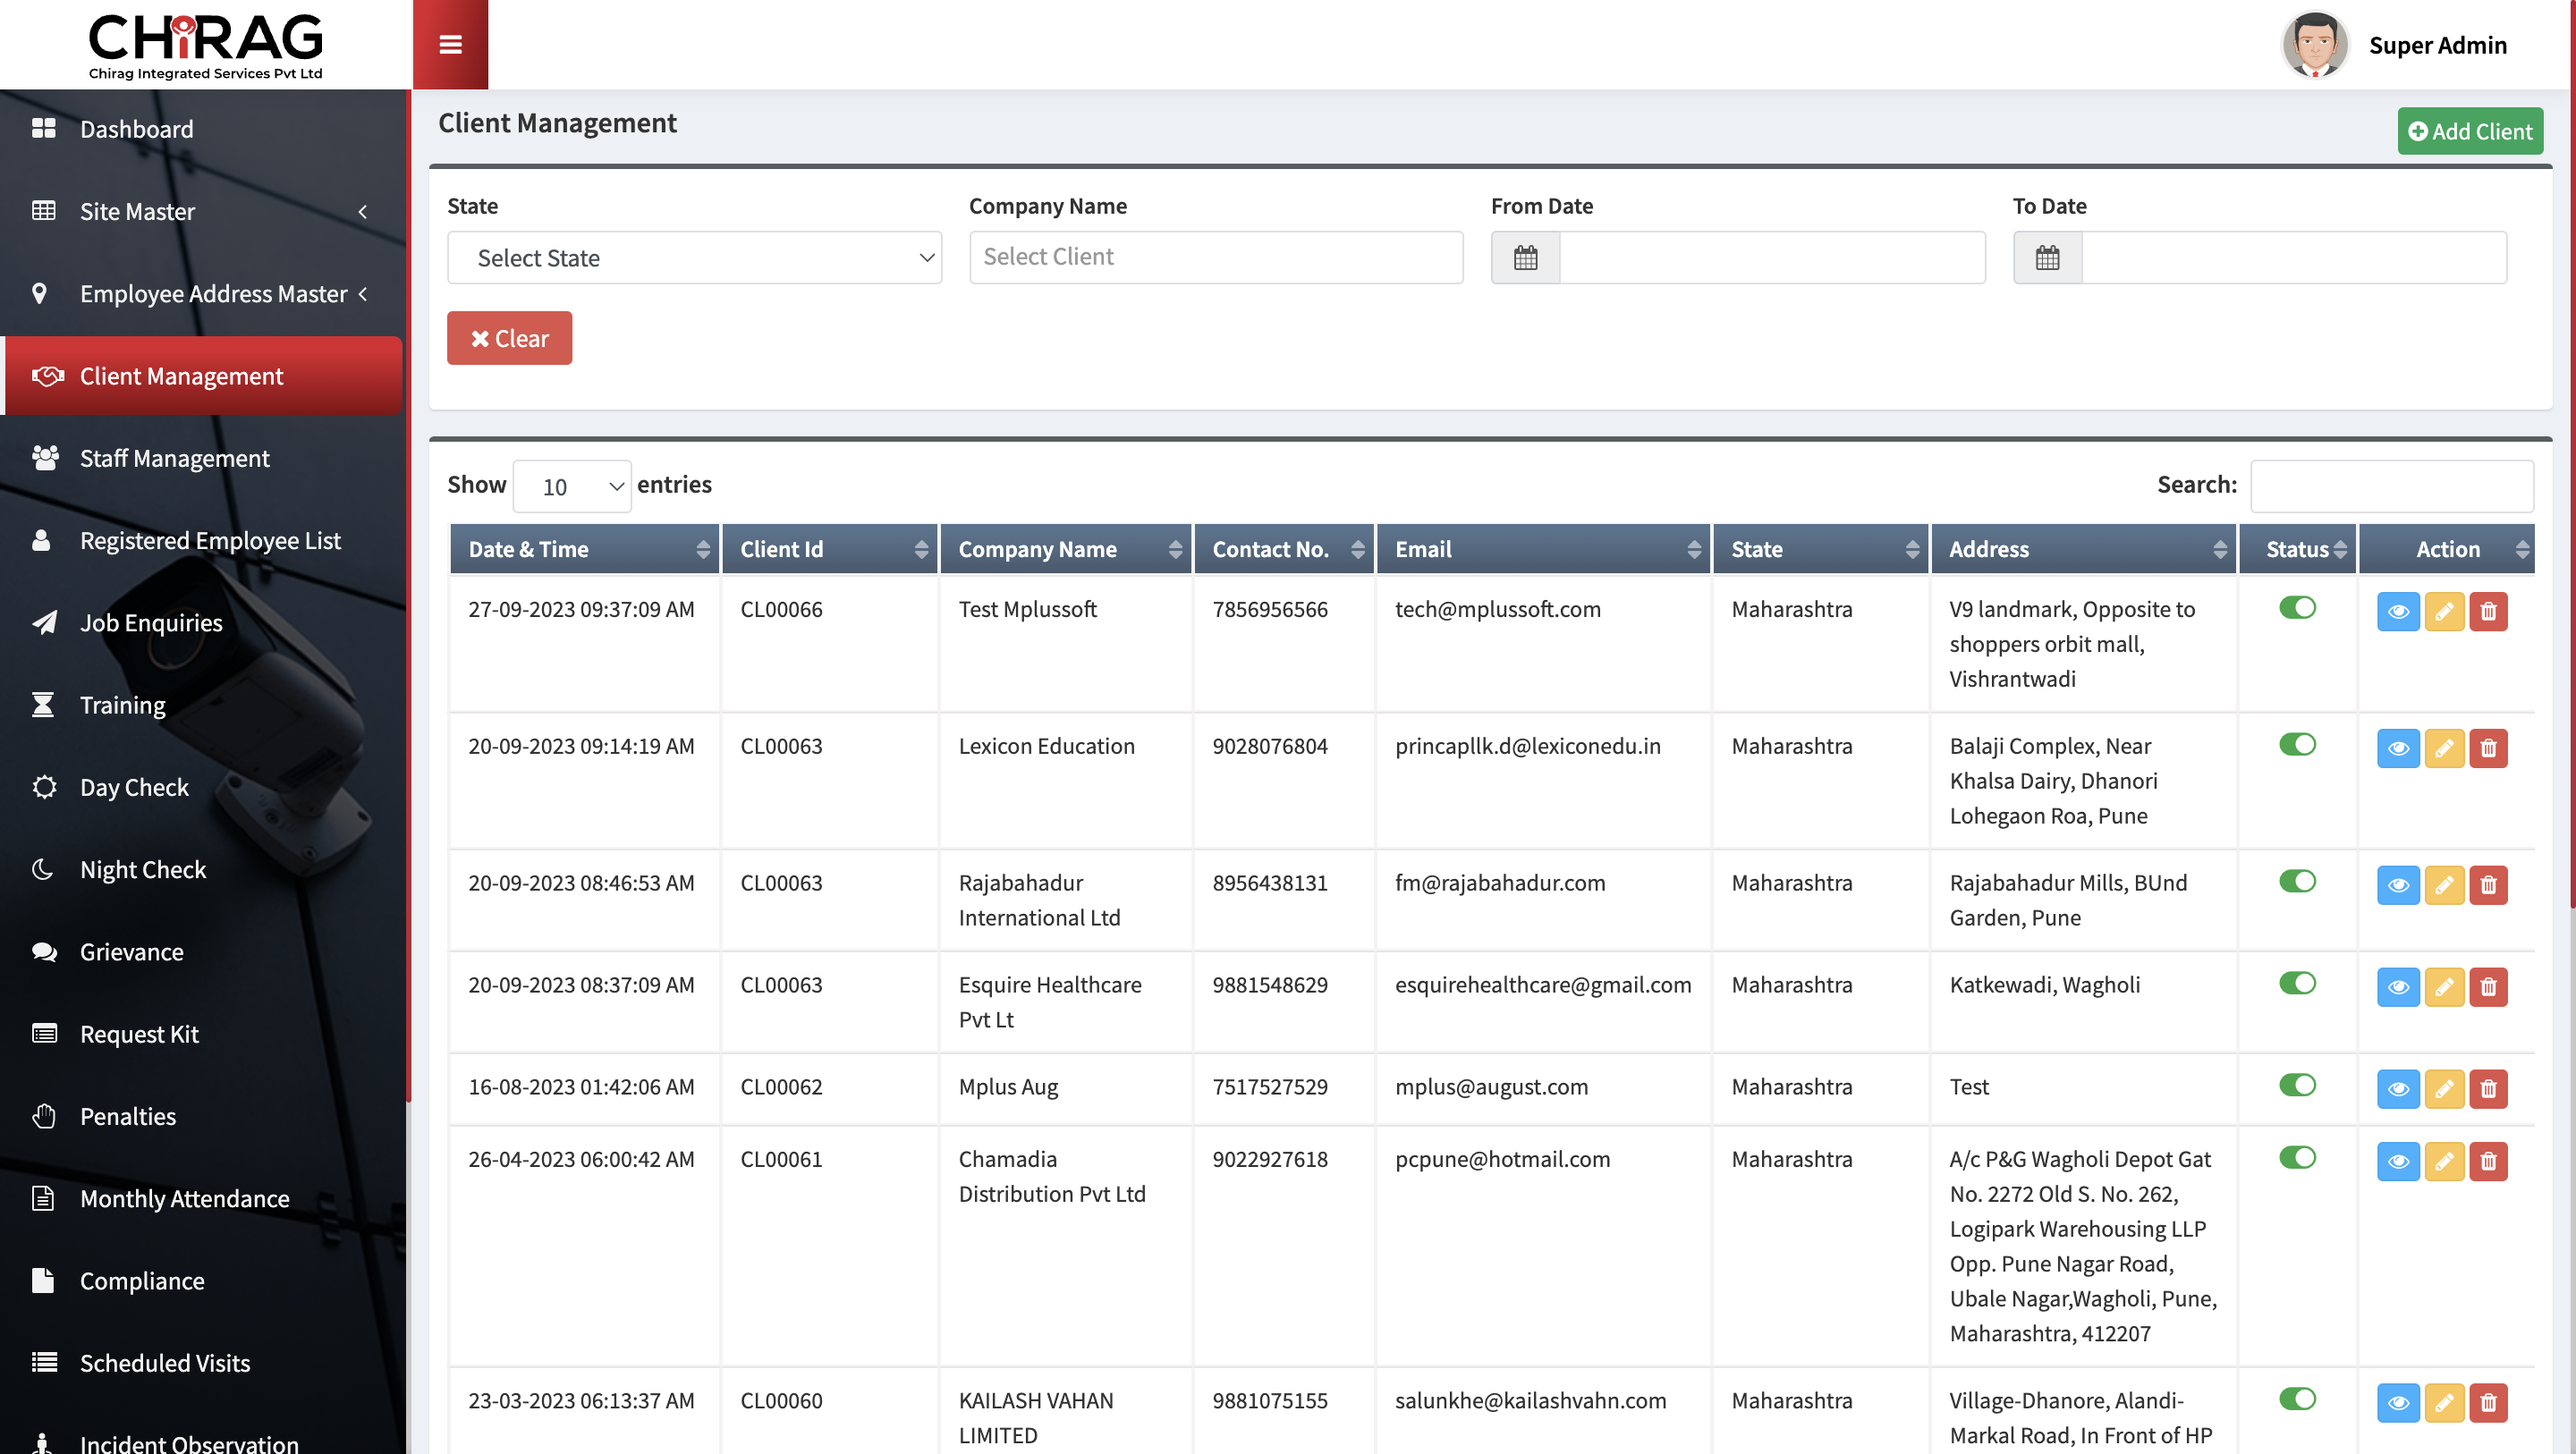Toggle status for Rajabahadur International Ltd
The image size is (2576, 1454).
(x=2297, y=882)
